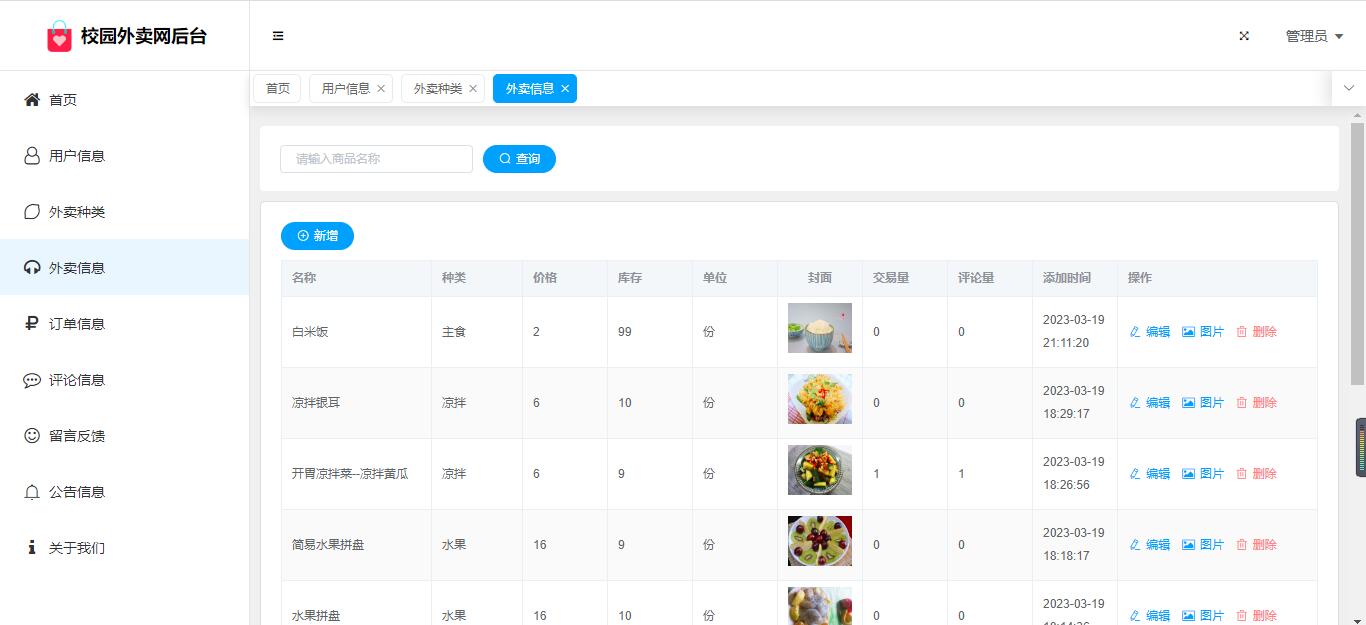Click the smiley icon for 留言反馈
This screenshot has width=1366, height=625.
point(32,436)
